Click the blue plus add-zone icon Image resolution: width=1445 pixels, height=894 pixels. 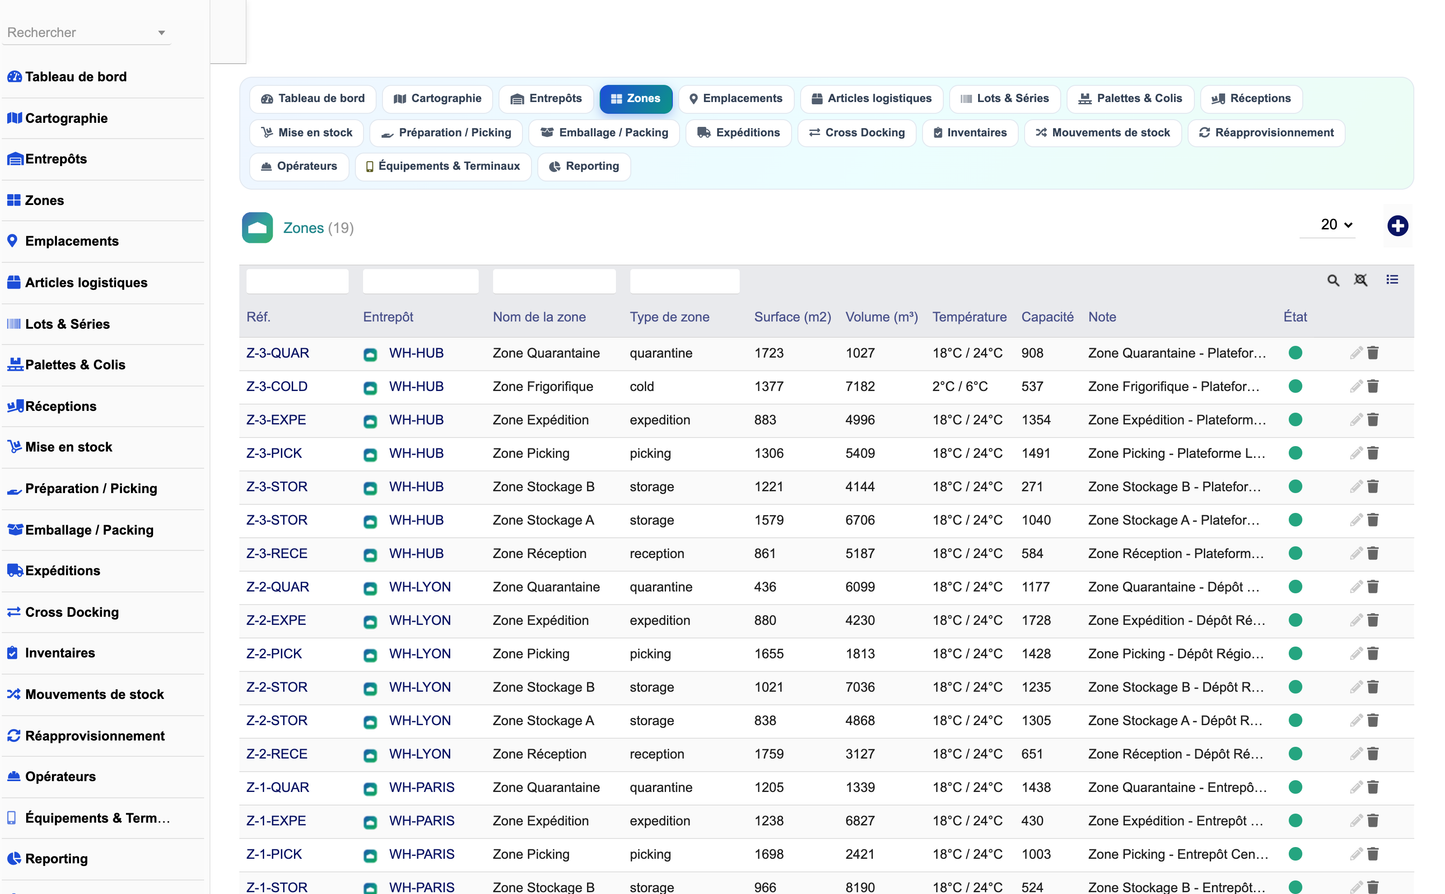point(1397,226)
